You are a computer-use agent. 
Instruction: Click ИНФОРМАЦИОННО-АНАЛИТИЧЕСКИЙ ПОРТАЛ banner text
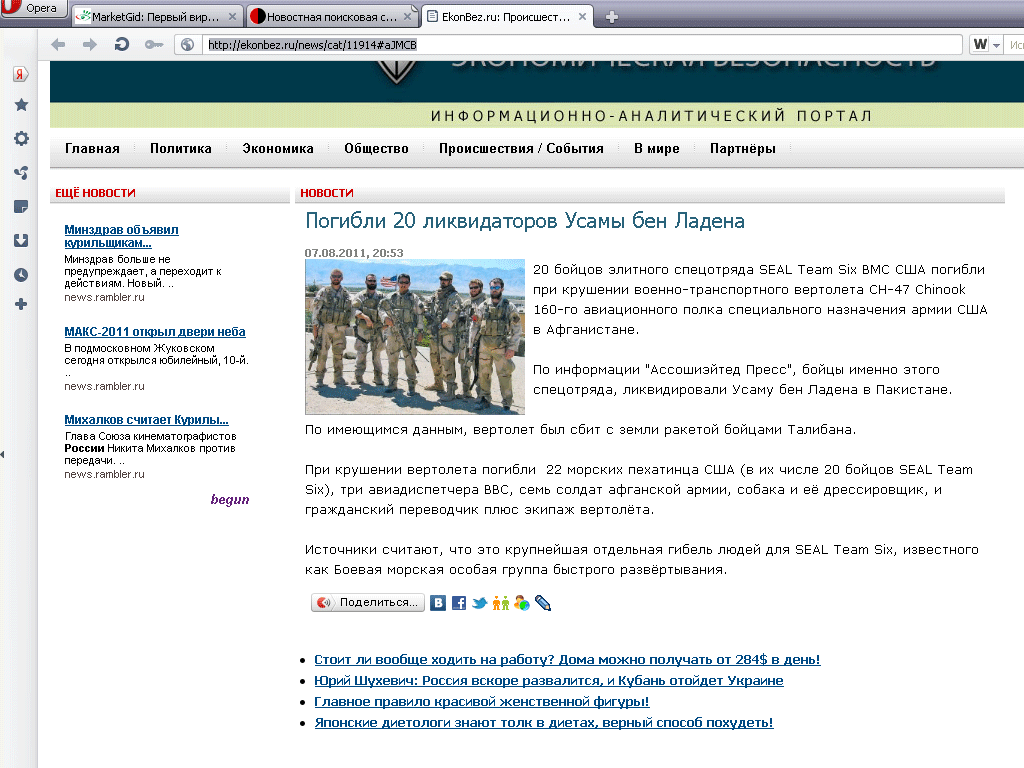pyautogui.click(x=651, y=116)
